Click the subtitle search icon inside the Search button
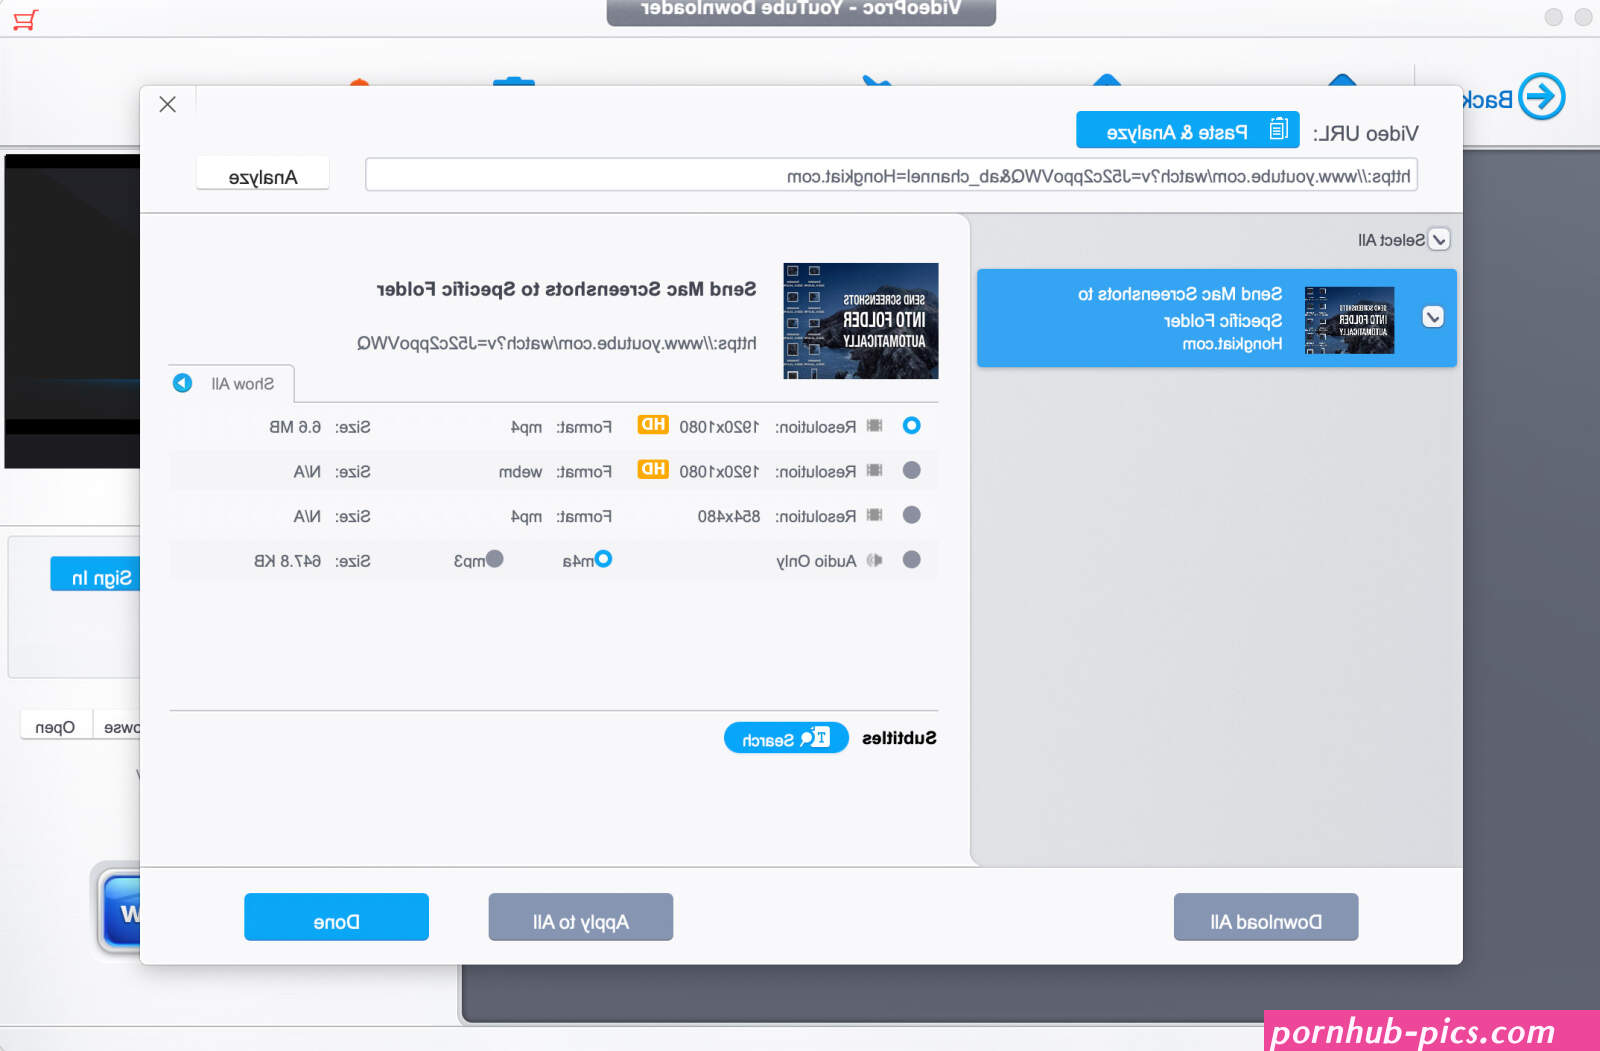 pyautogui.click(x=816, y=738)
